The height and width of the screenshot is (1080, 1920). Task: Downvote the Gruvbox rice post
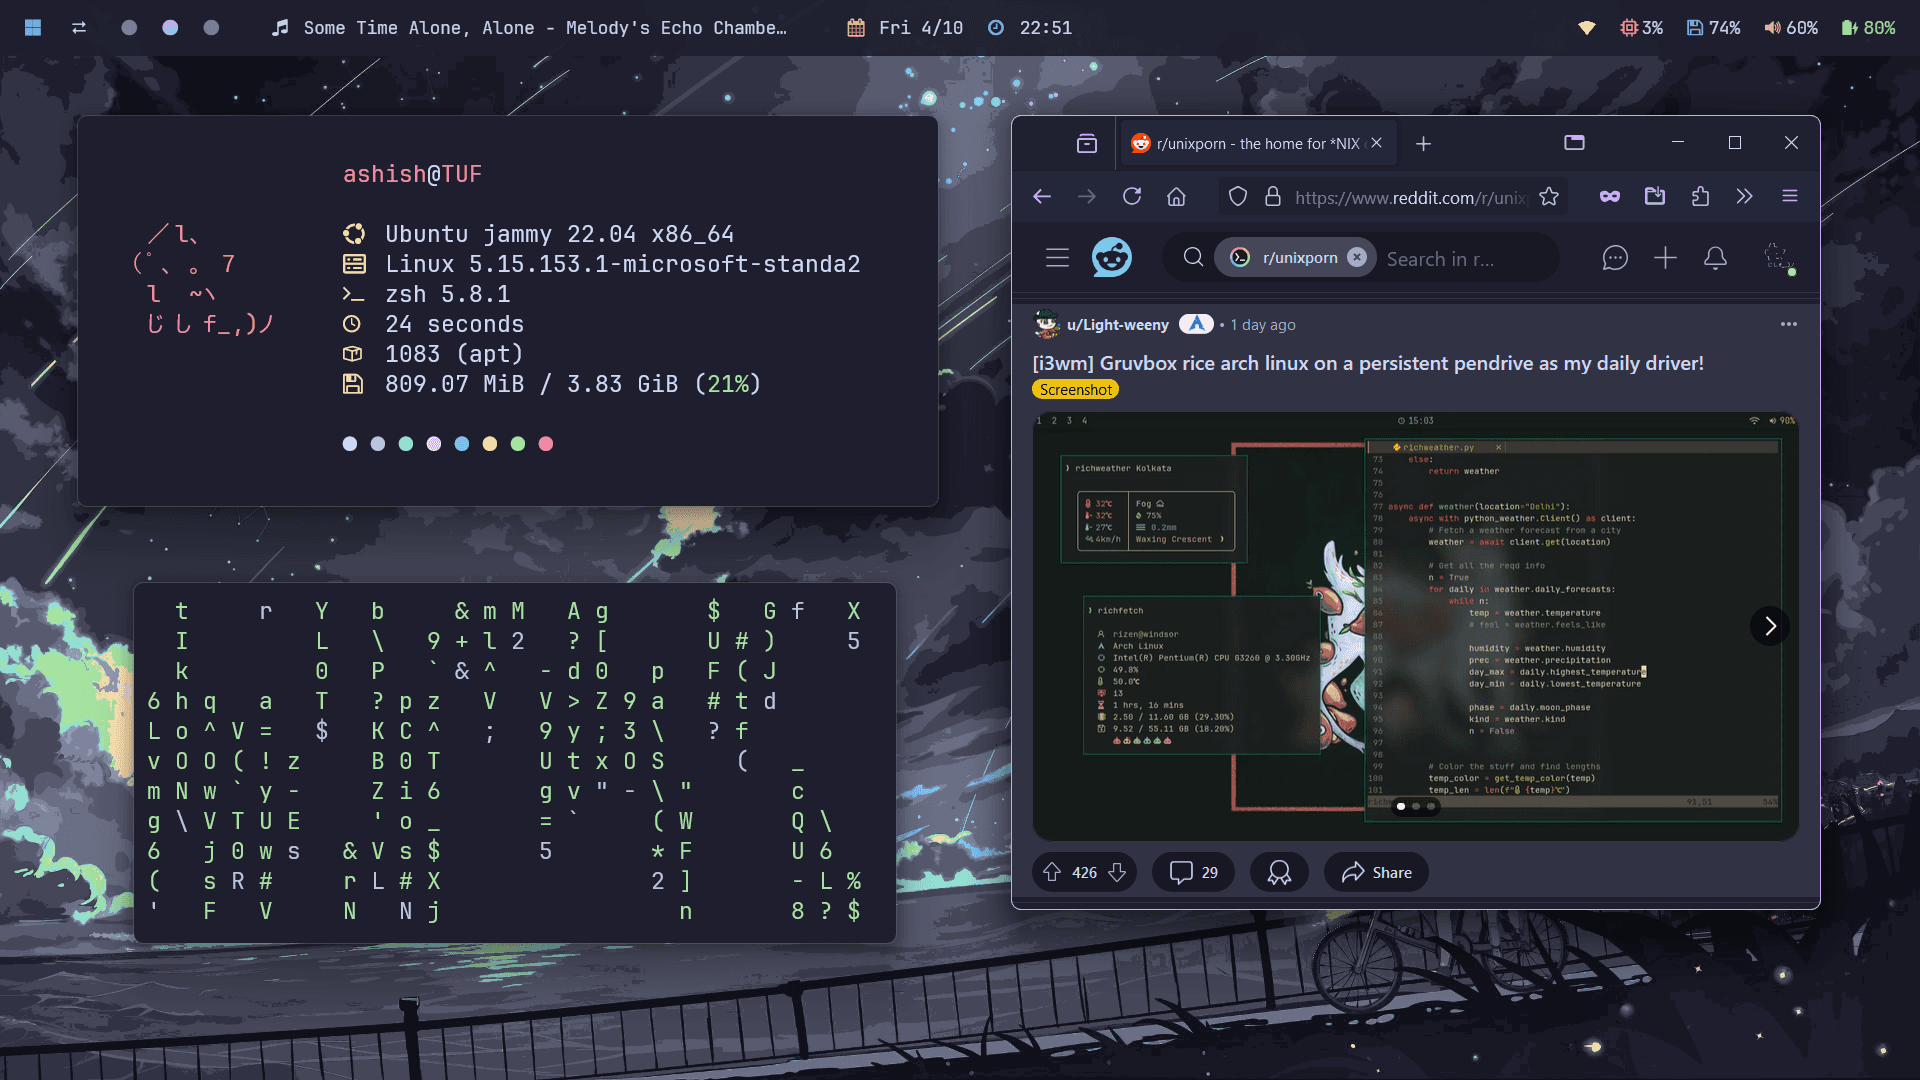[1117, 872]
